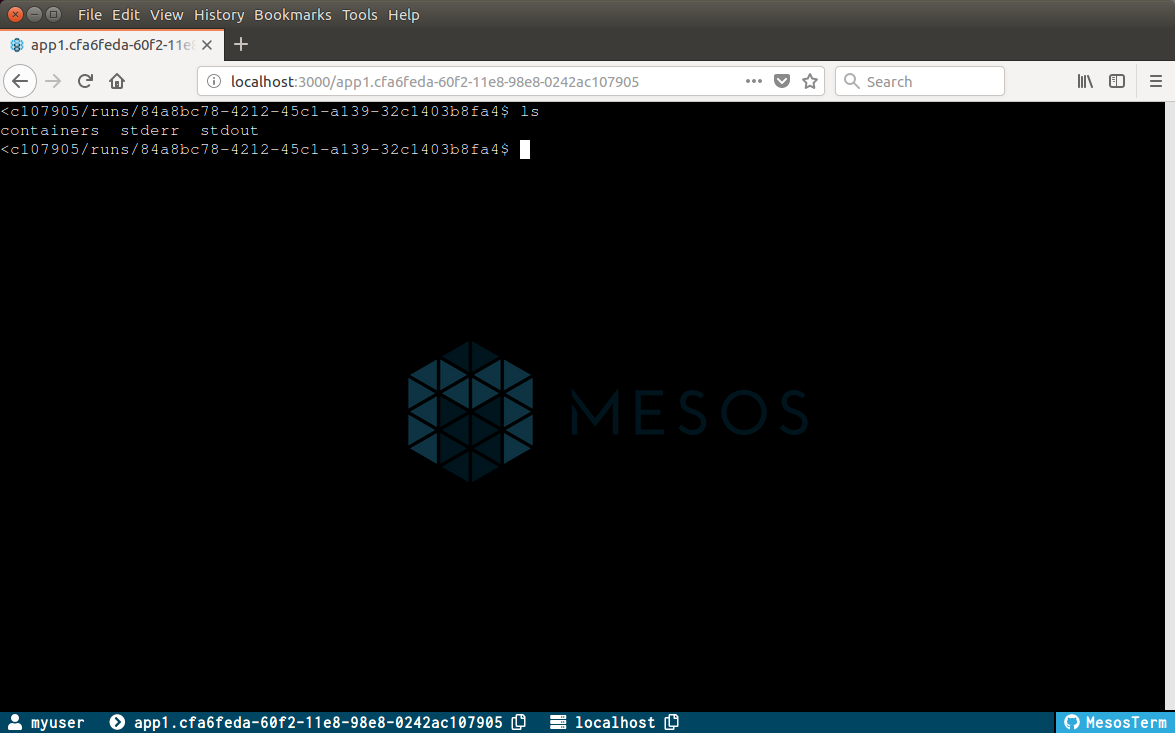Click the vertical scrollbar of the terminal

click(1171, 406)
